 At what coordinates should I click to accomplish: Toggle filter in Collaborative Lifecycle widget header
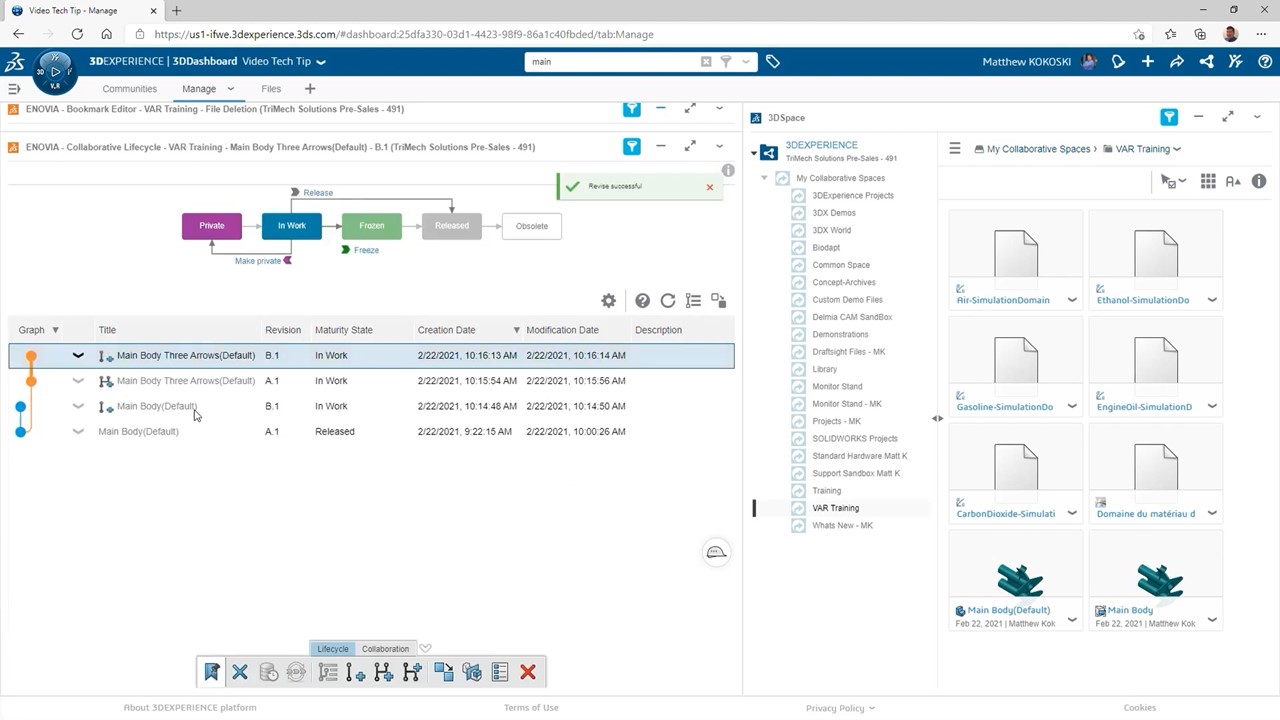(x=632, y=147)
